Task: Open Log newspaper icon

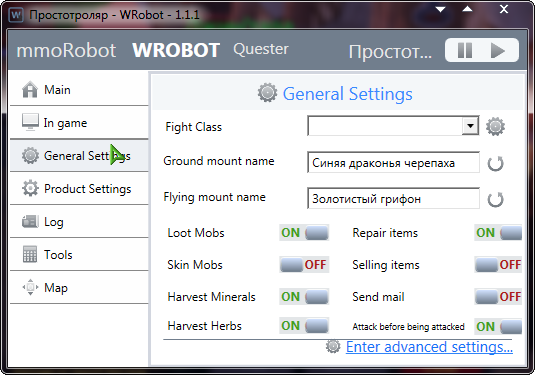Action: click(30, 221)
